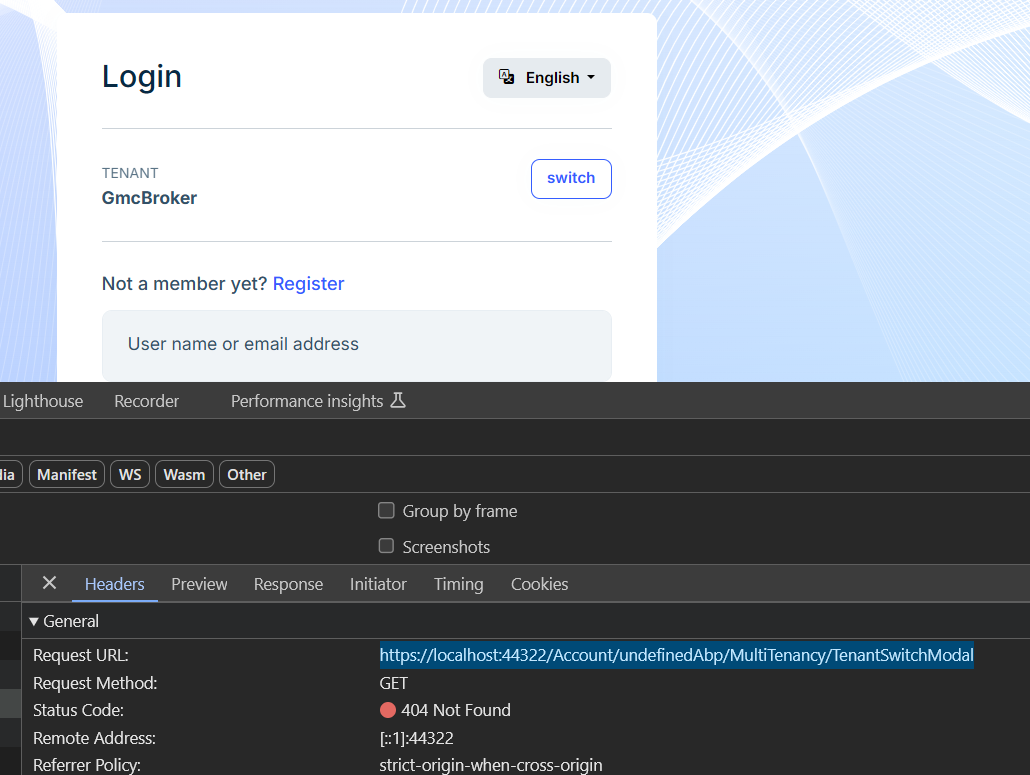1030x775 pixels.
Task: Filter requests by WS type
Action: tap(130, 475)
